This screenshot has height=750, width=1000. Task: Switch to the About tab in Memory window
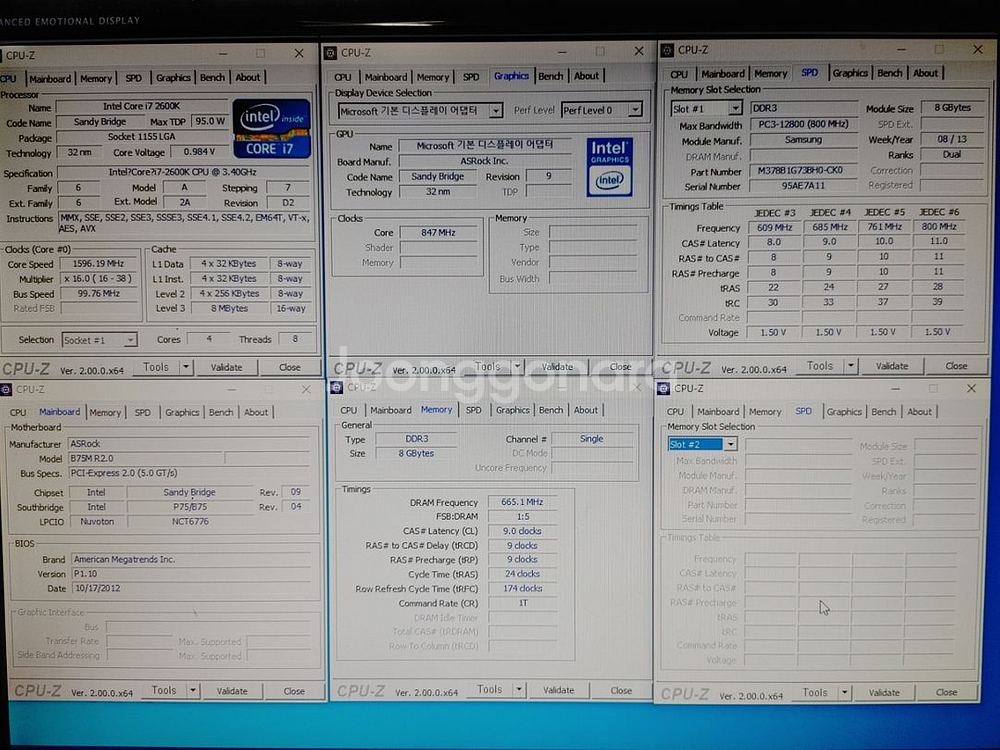tap(586, 410)
